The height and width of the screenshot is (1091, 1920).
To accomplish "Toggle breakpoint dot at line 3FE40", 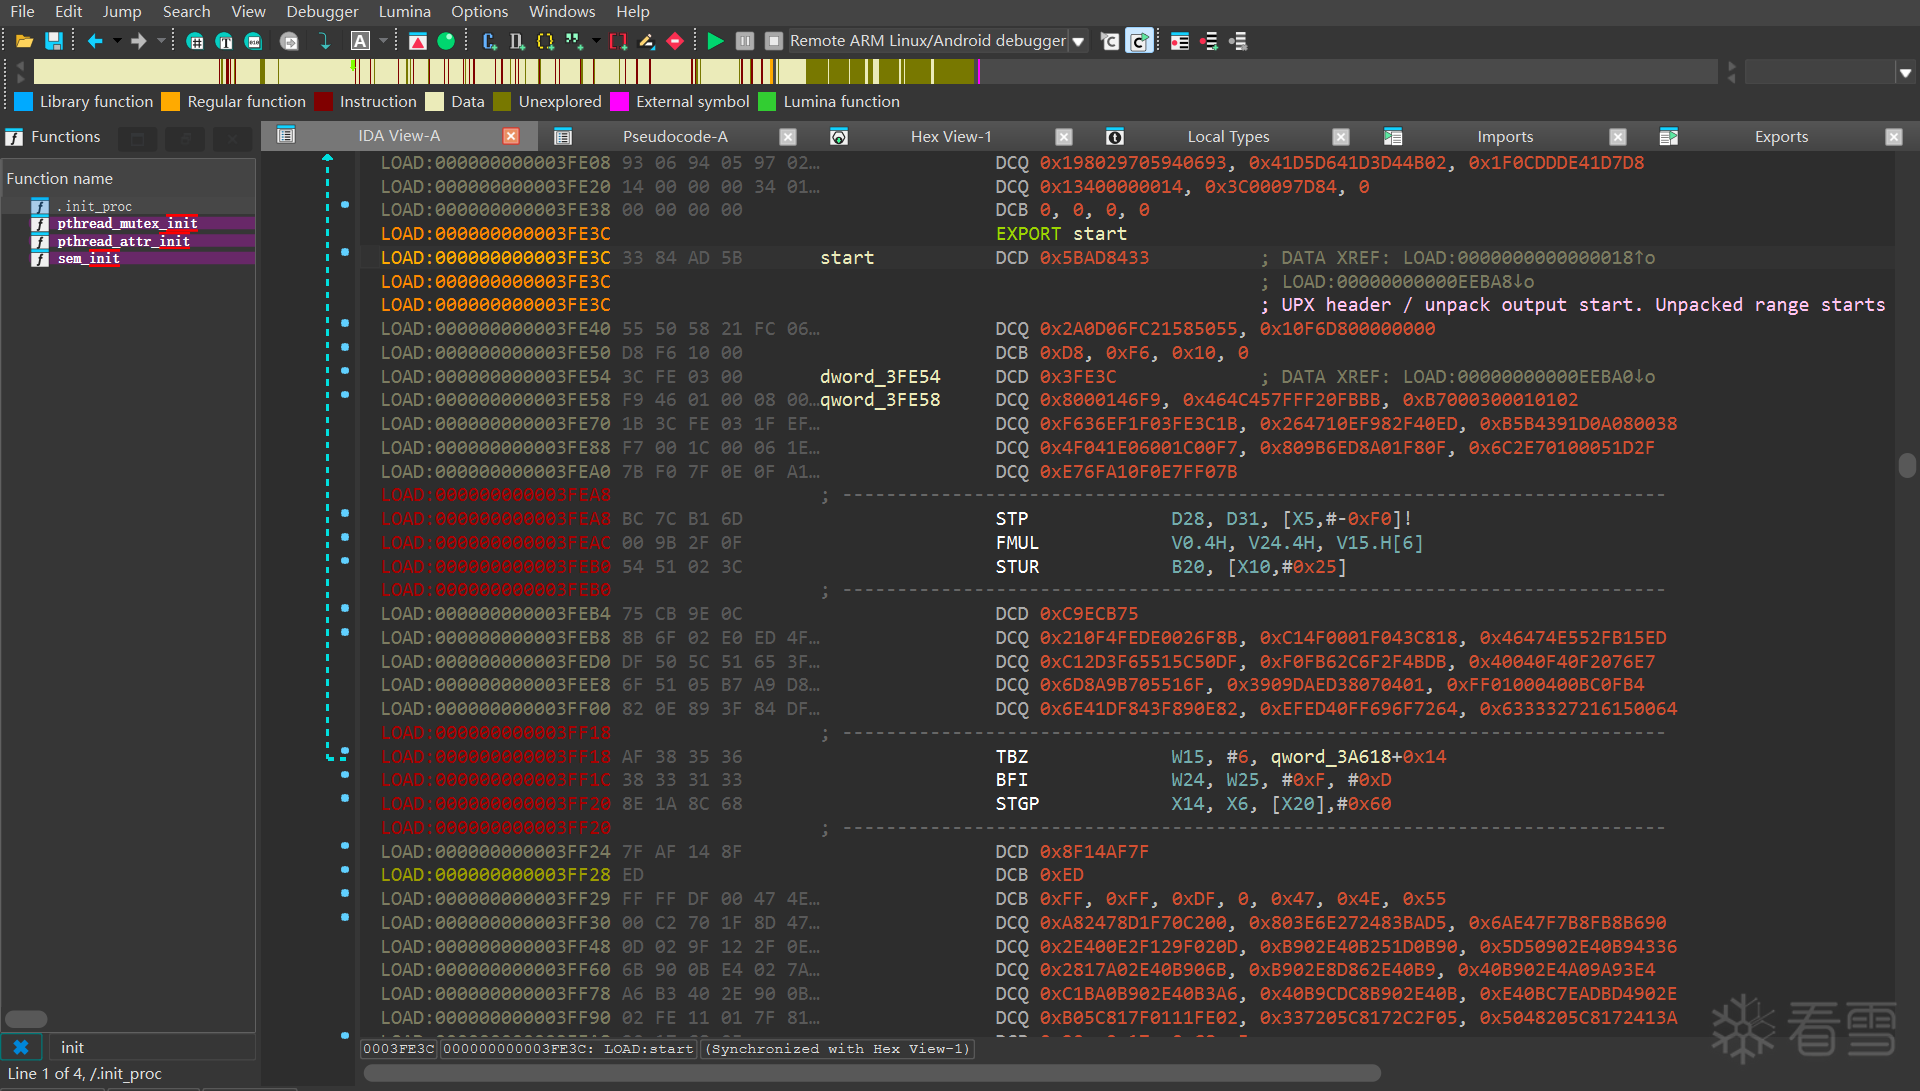I will click(x=345, y=323).
